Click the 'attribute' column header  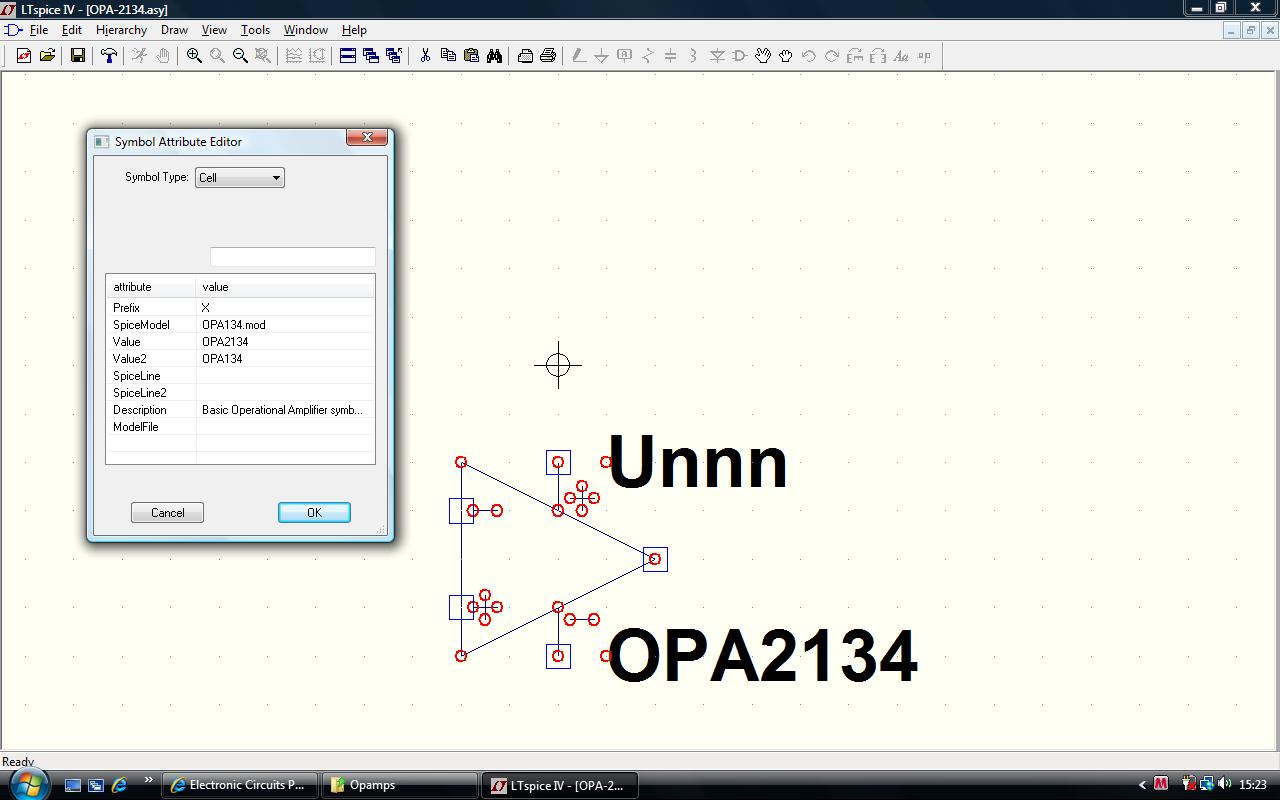pyautogui.click(x=151, y=287)
